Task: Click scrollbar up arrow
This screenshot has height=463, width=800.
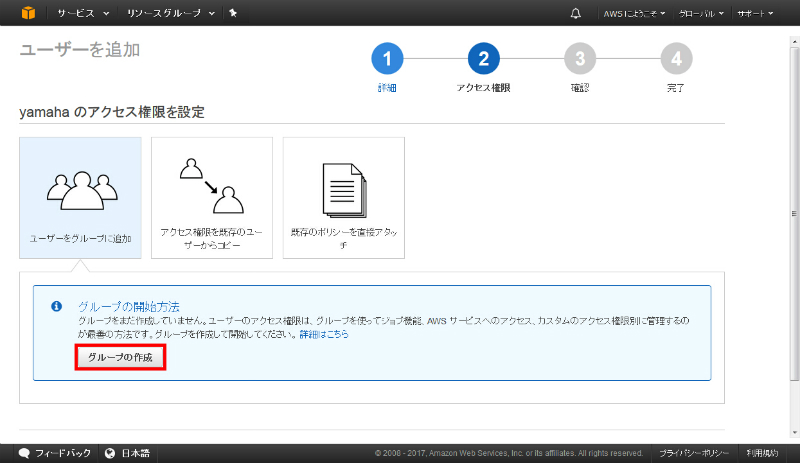Action: click(x=794, y=40)
